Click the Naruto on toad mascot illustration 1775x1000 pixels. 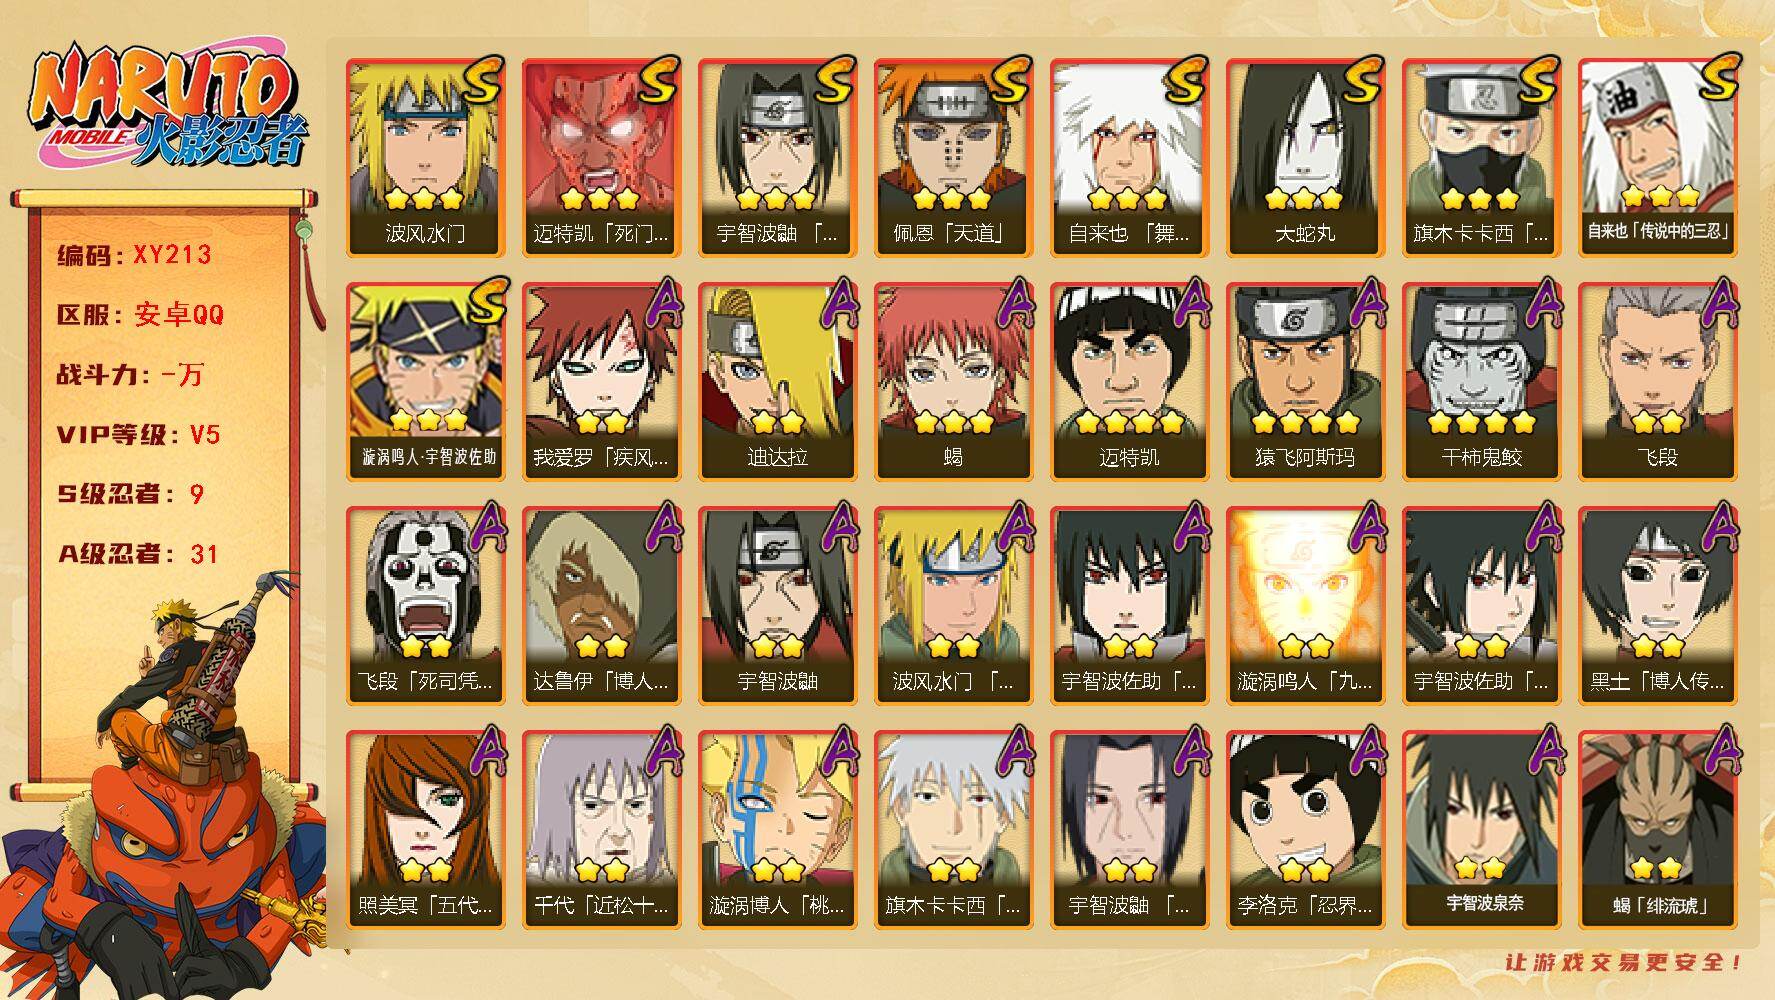tap(165, 785)
